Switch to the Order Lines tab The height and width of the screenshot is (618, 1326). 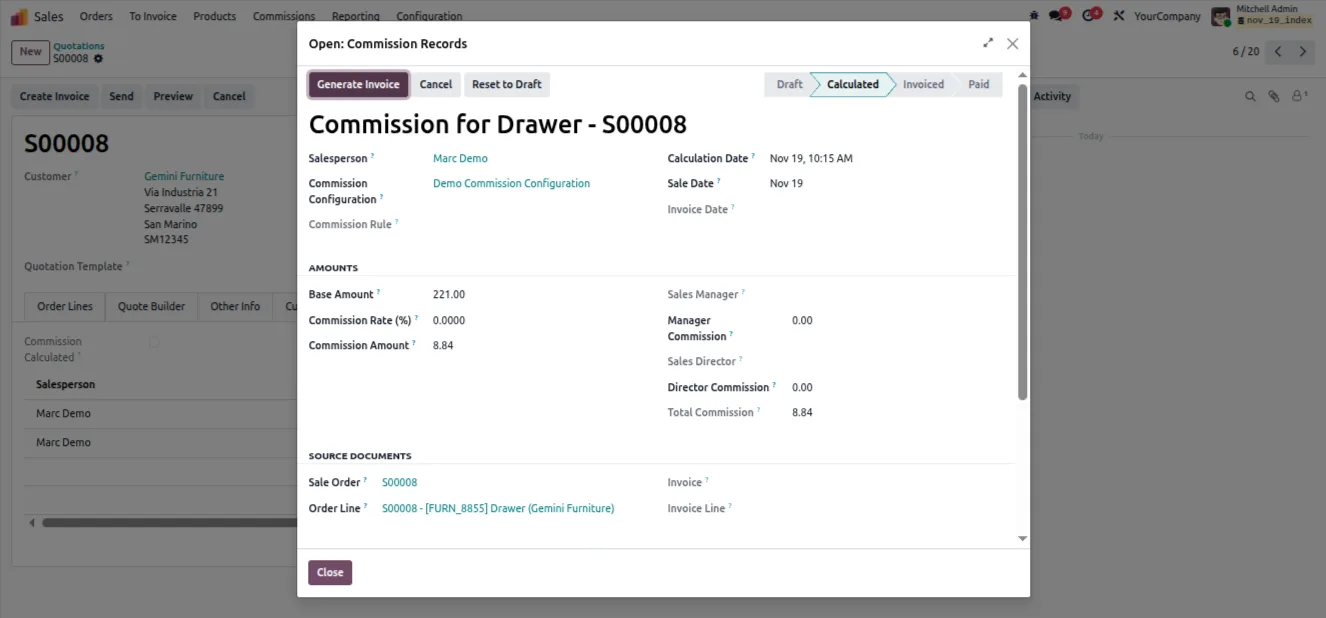click(x=65, y=307)
